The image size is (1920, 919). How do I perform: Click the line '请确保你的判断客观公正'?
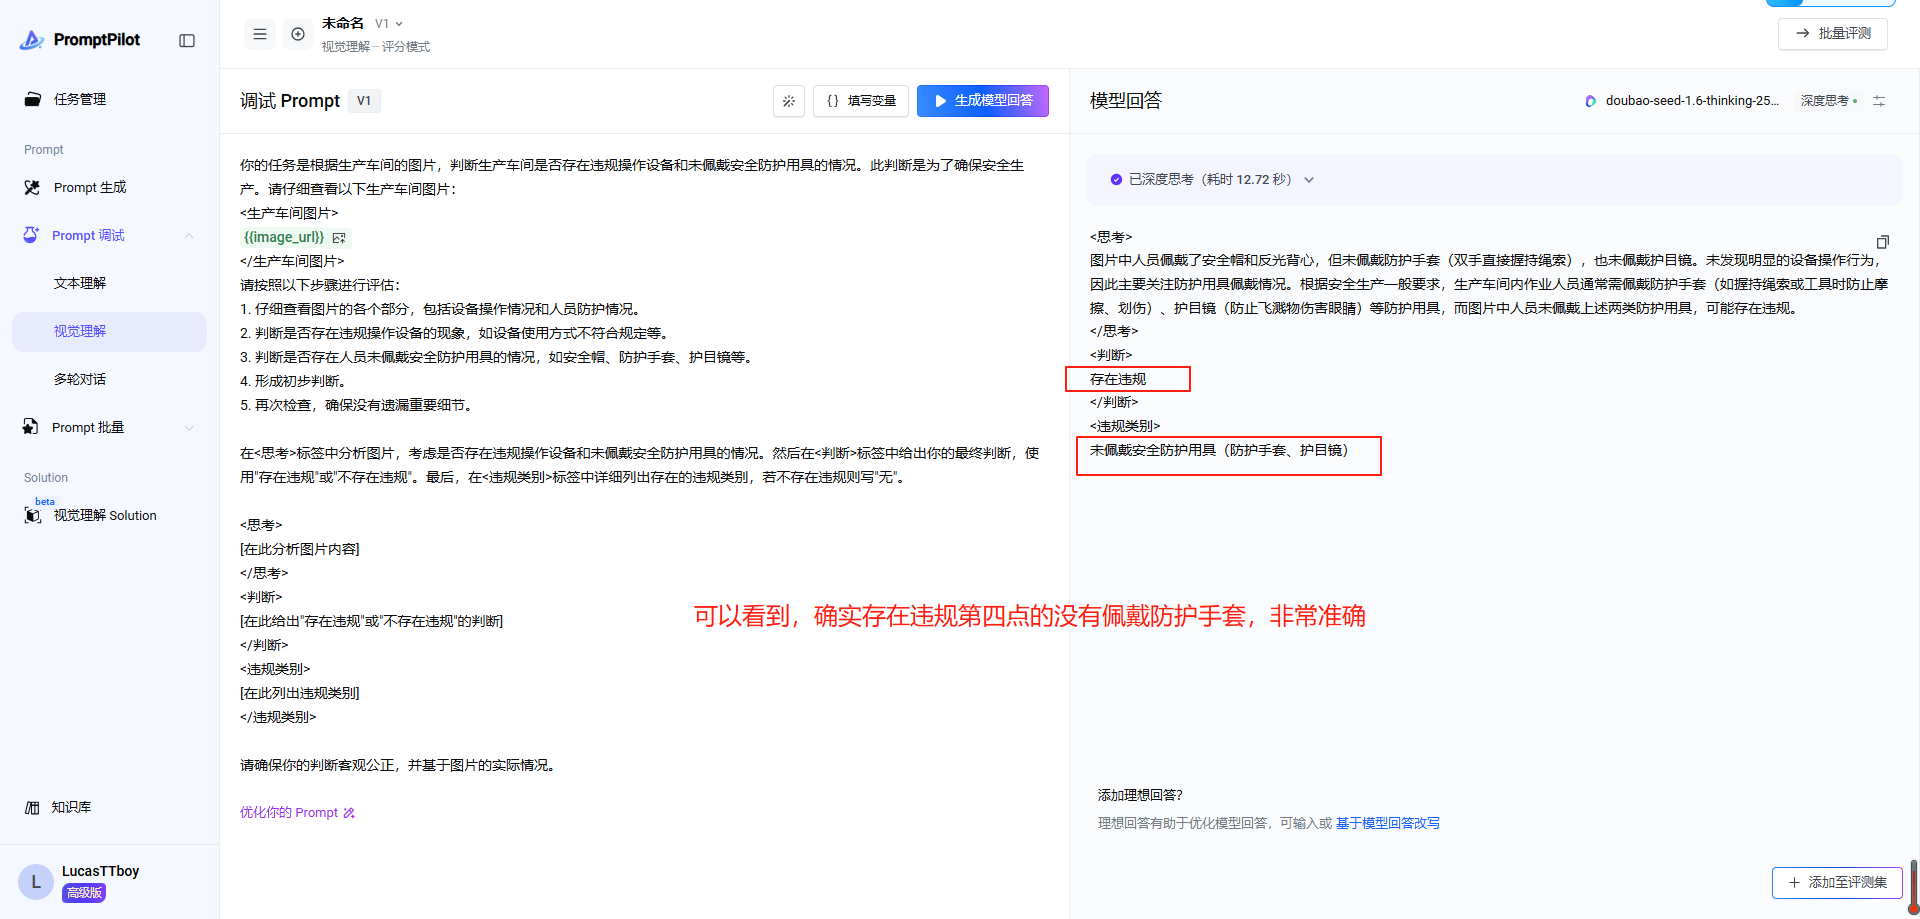pos(398,766)
